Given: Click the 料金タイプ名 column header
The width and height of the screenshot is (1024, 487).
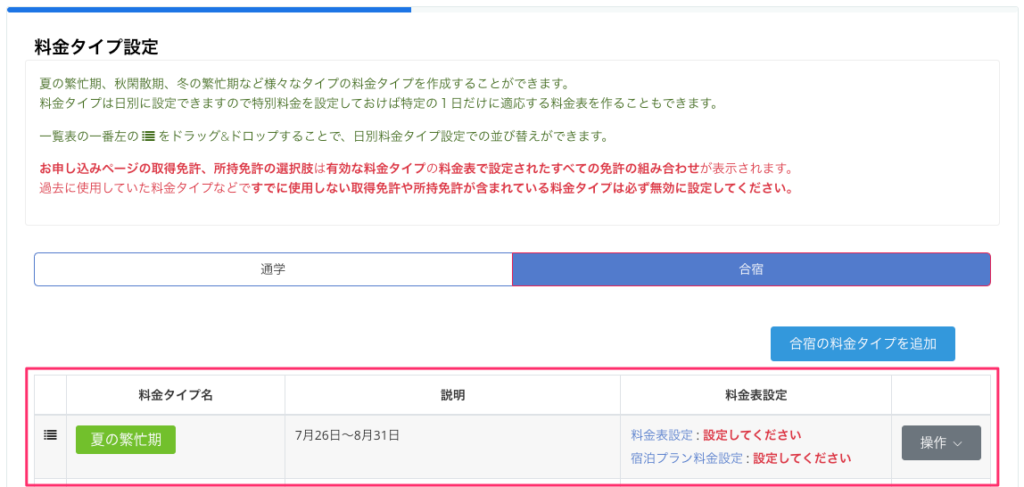Looking at the screenshot, I should point(175,394).
